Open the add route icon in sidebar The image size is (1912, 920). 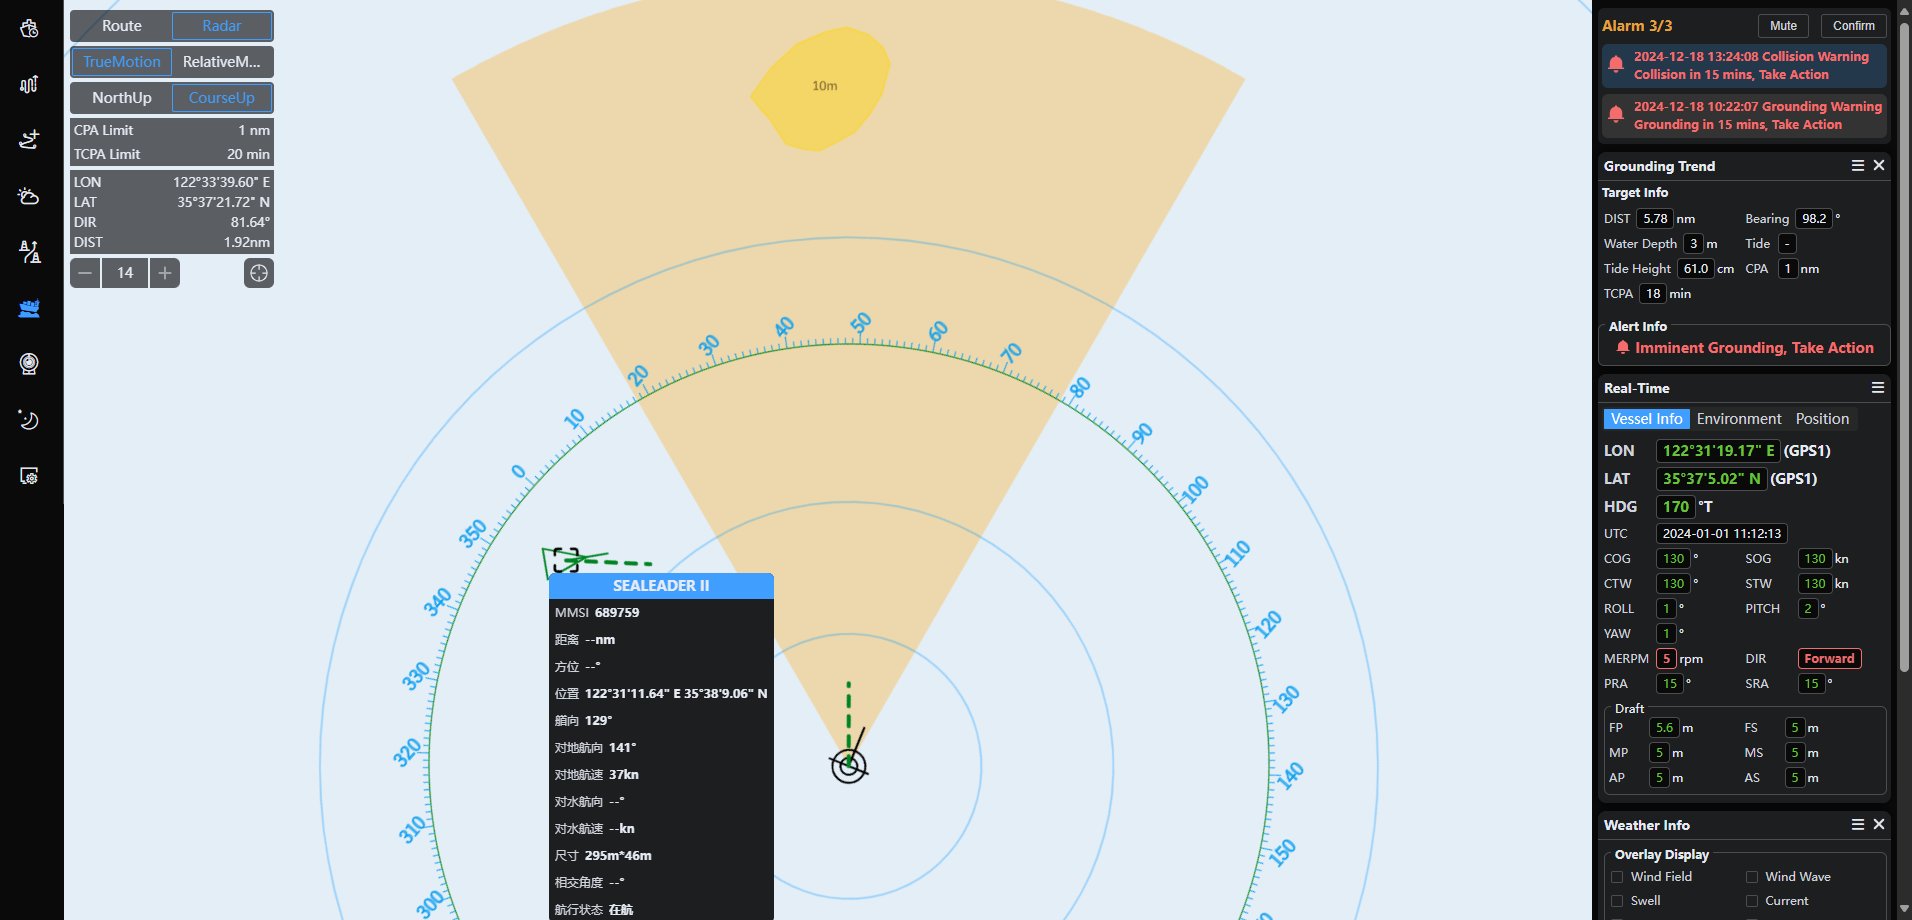click(29, 140)
